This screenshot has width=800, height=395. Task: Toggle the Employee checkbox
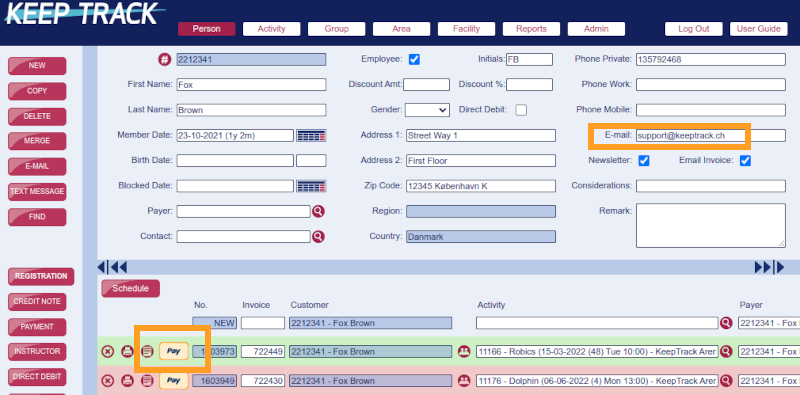(414, 60)
